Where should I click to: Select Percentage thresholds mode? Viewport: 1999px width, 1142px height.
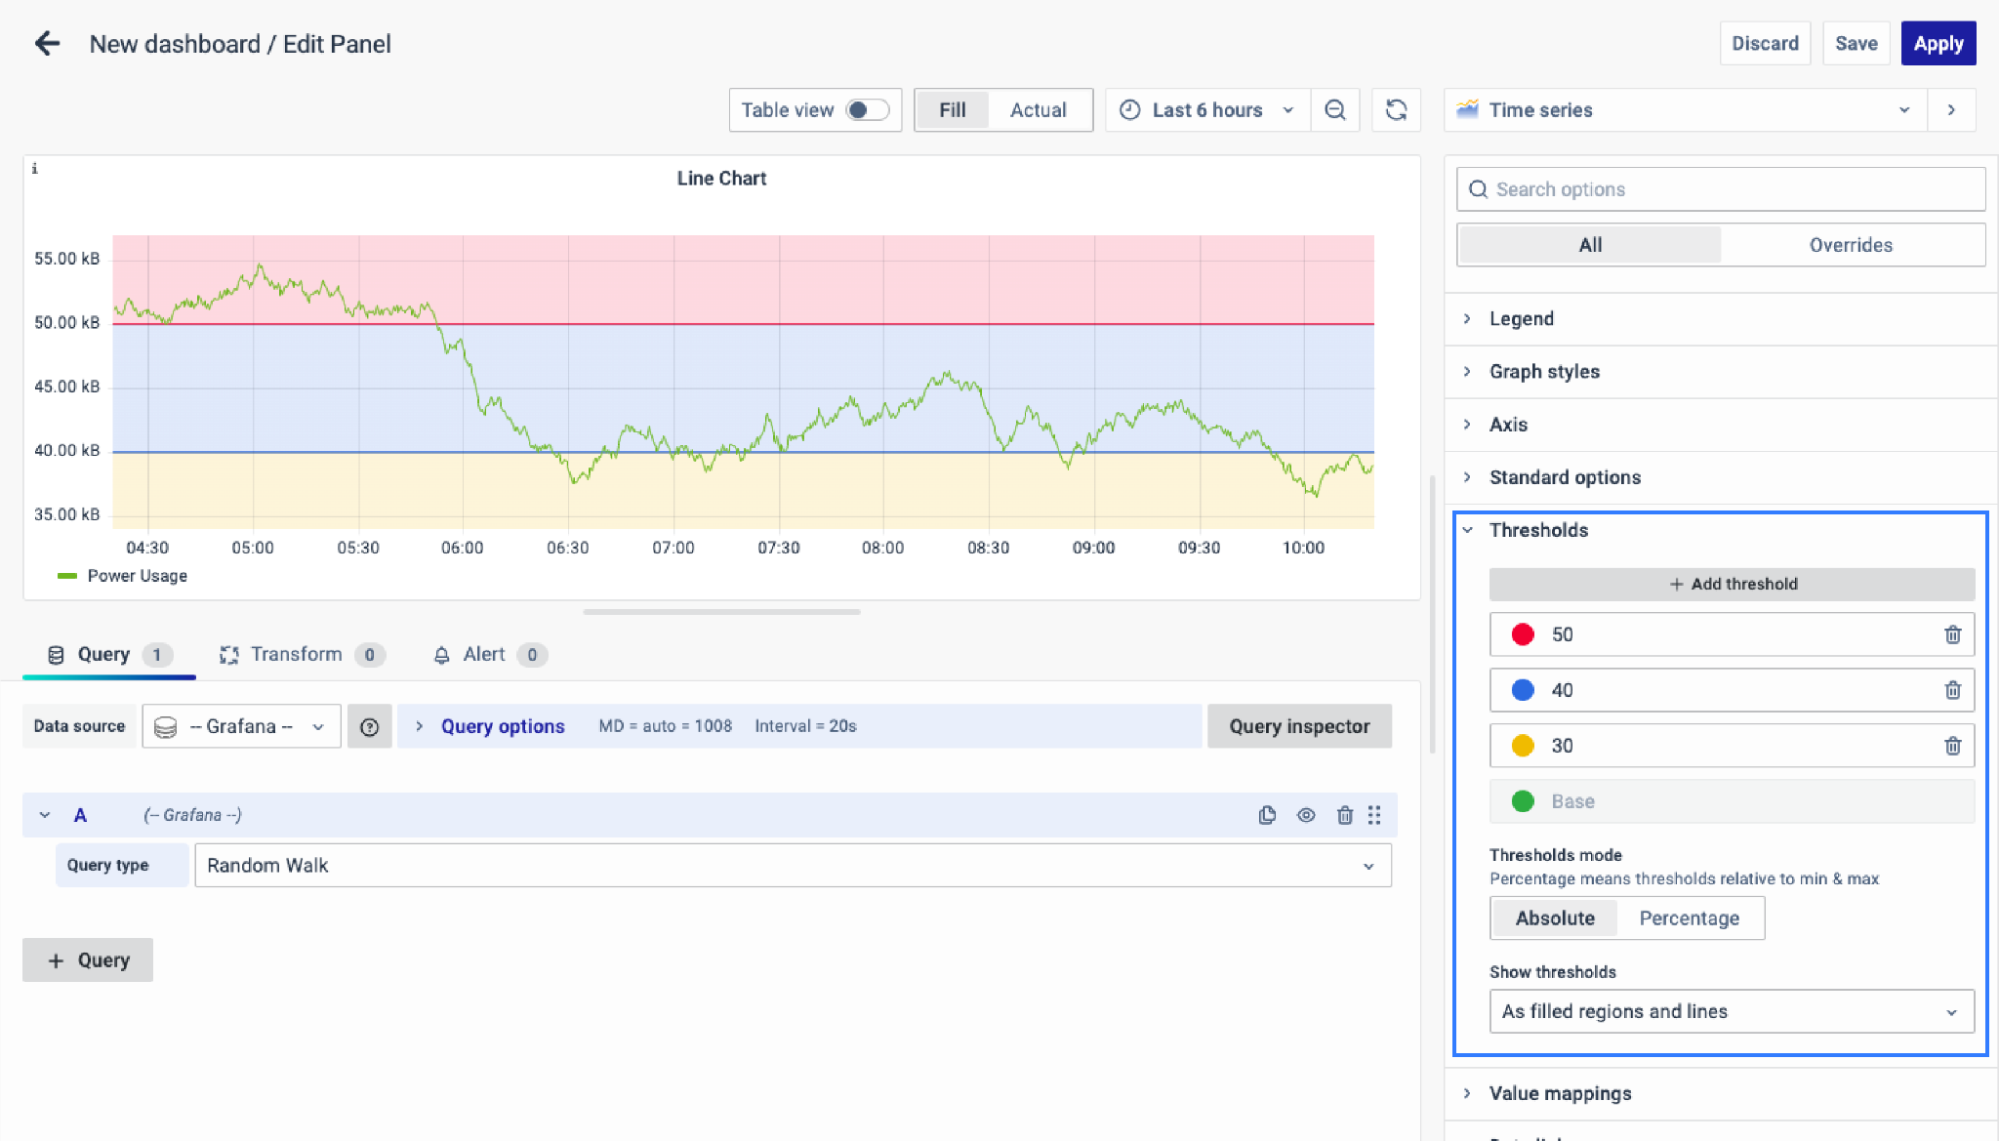tap(1688, 918)
